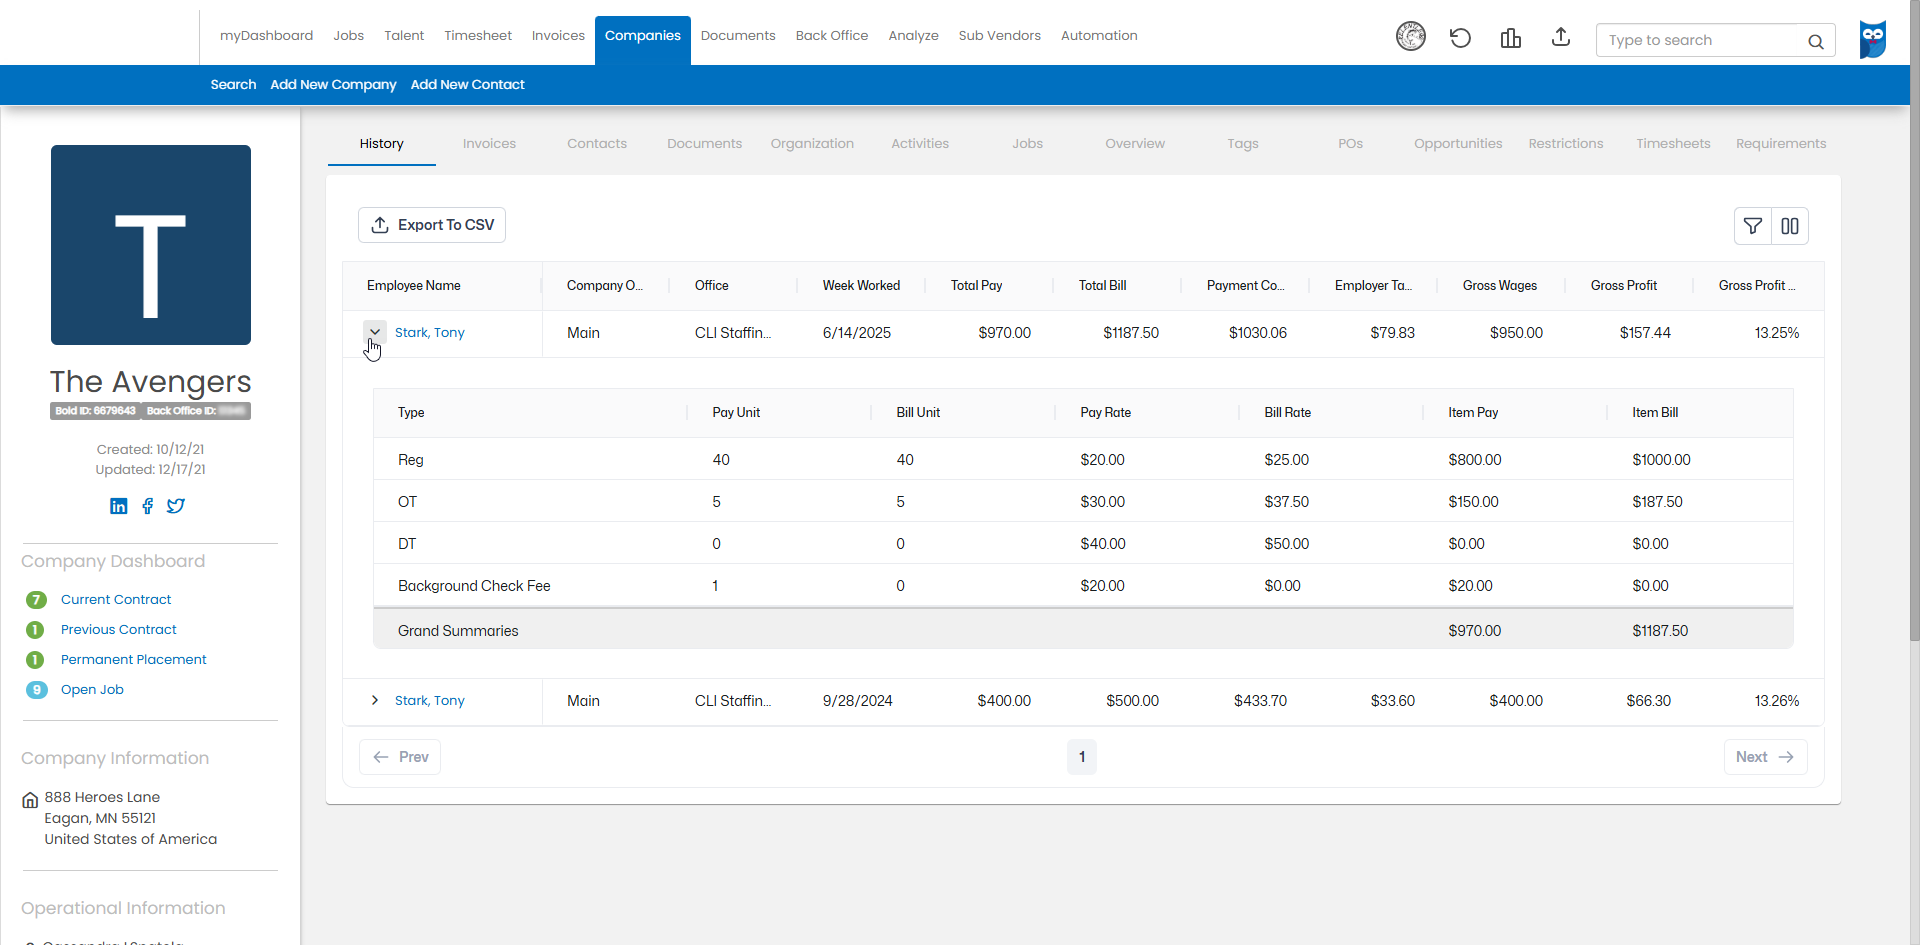Click the upload icon in header
Screen dimensions: 1920x945
coord(1560,37)
